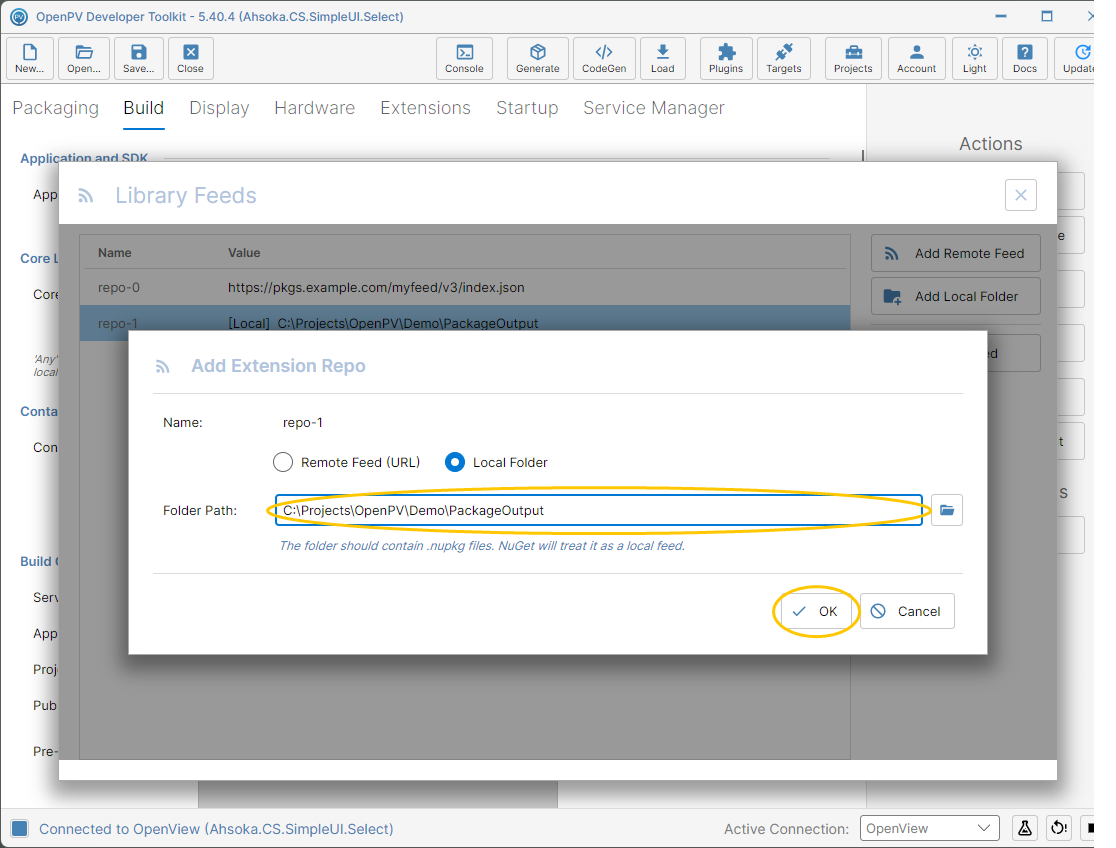Launch the CodeGen tool

pyautogui.click(x=604, y=58)
